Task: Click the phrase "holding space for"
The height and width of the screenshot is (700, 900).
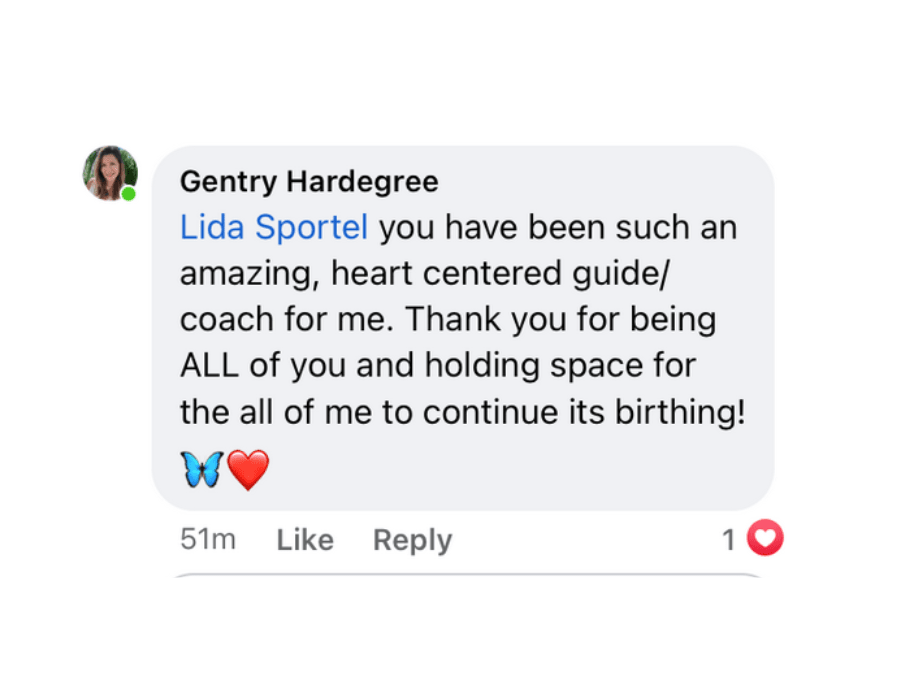Action: click(560, 366)
